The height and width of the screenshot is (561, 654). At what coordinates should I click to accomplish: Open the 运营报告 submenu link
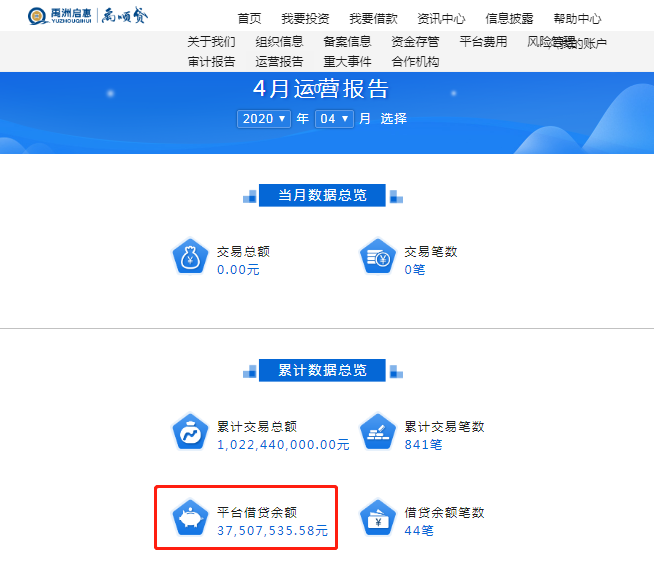(279, 62)
